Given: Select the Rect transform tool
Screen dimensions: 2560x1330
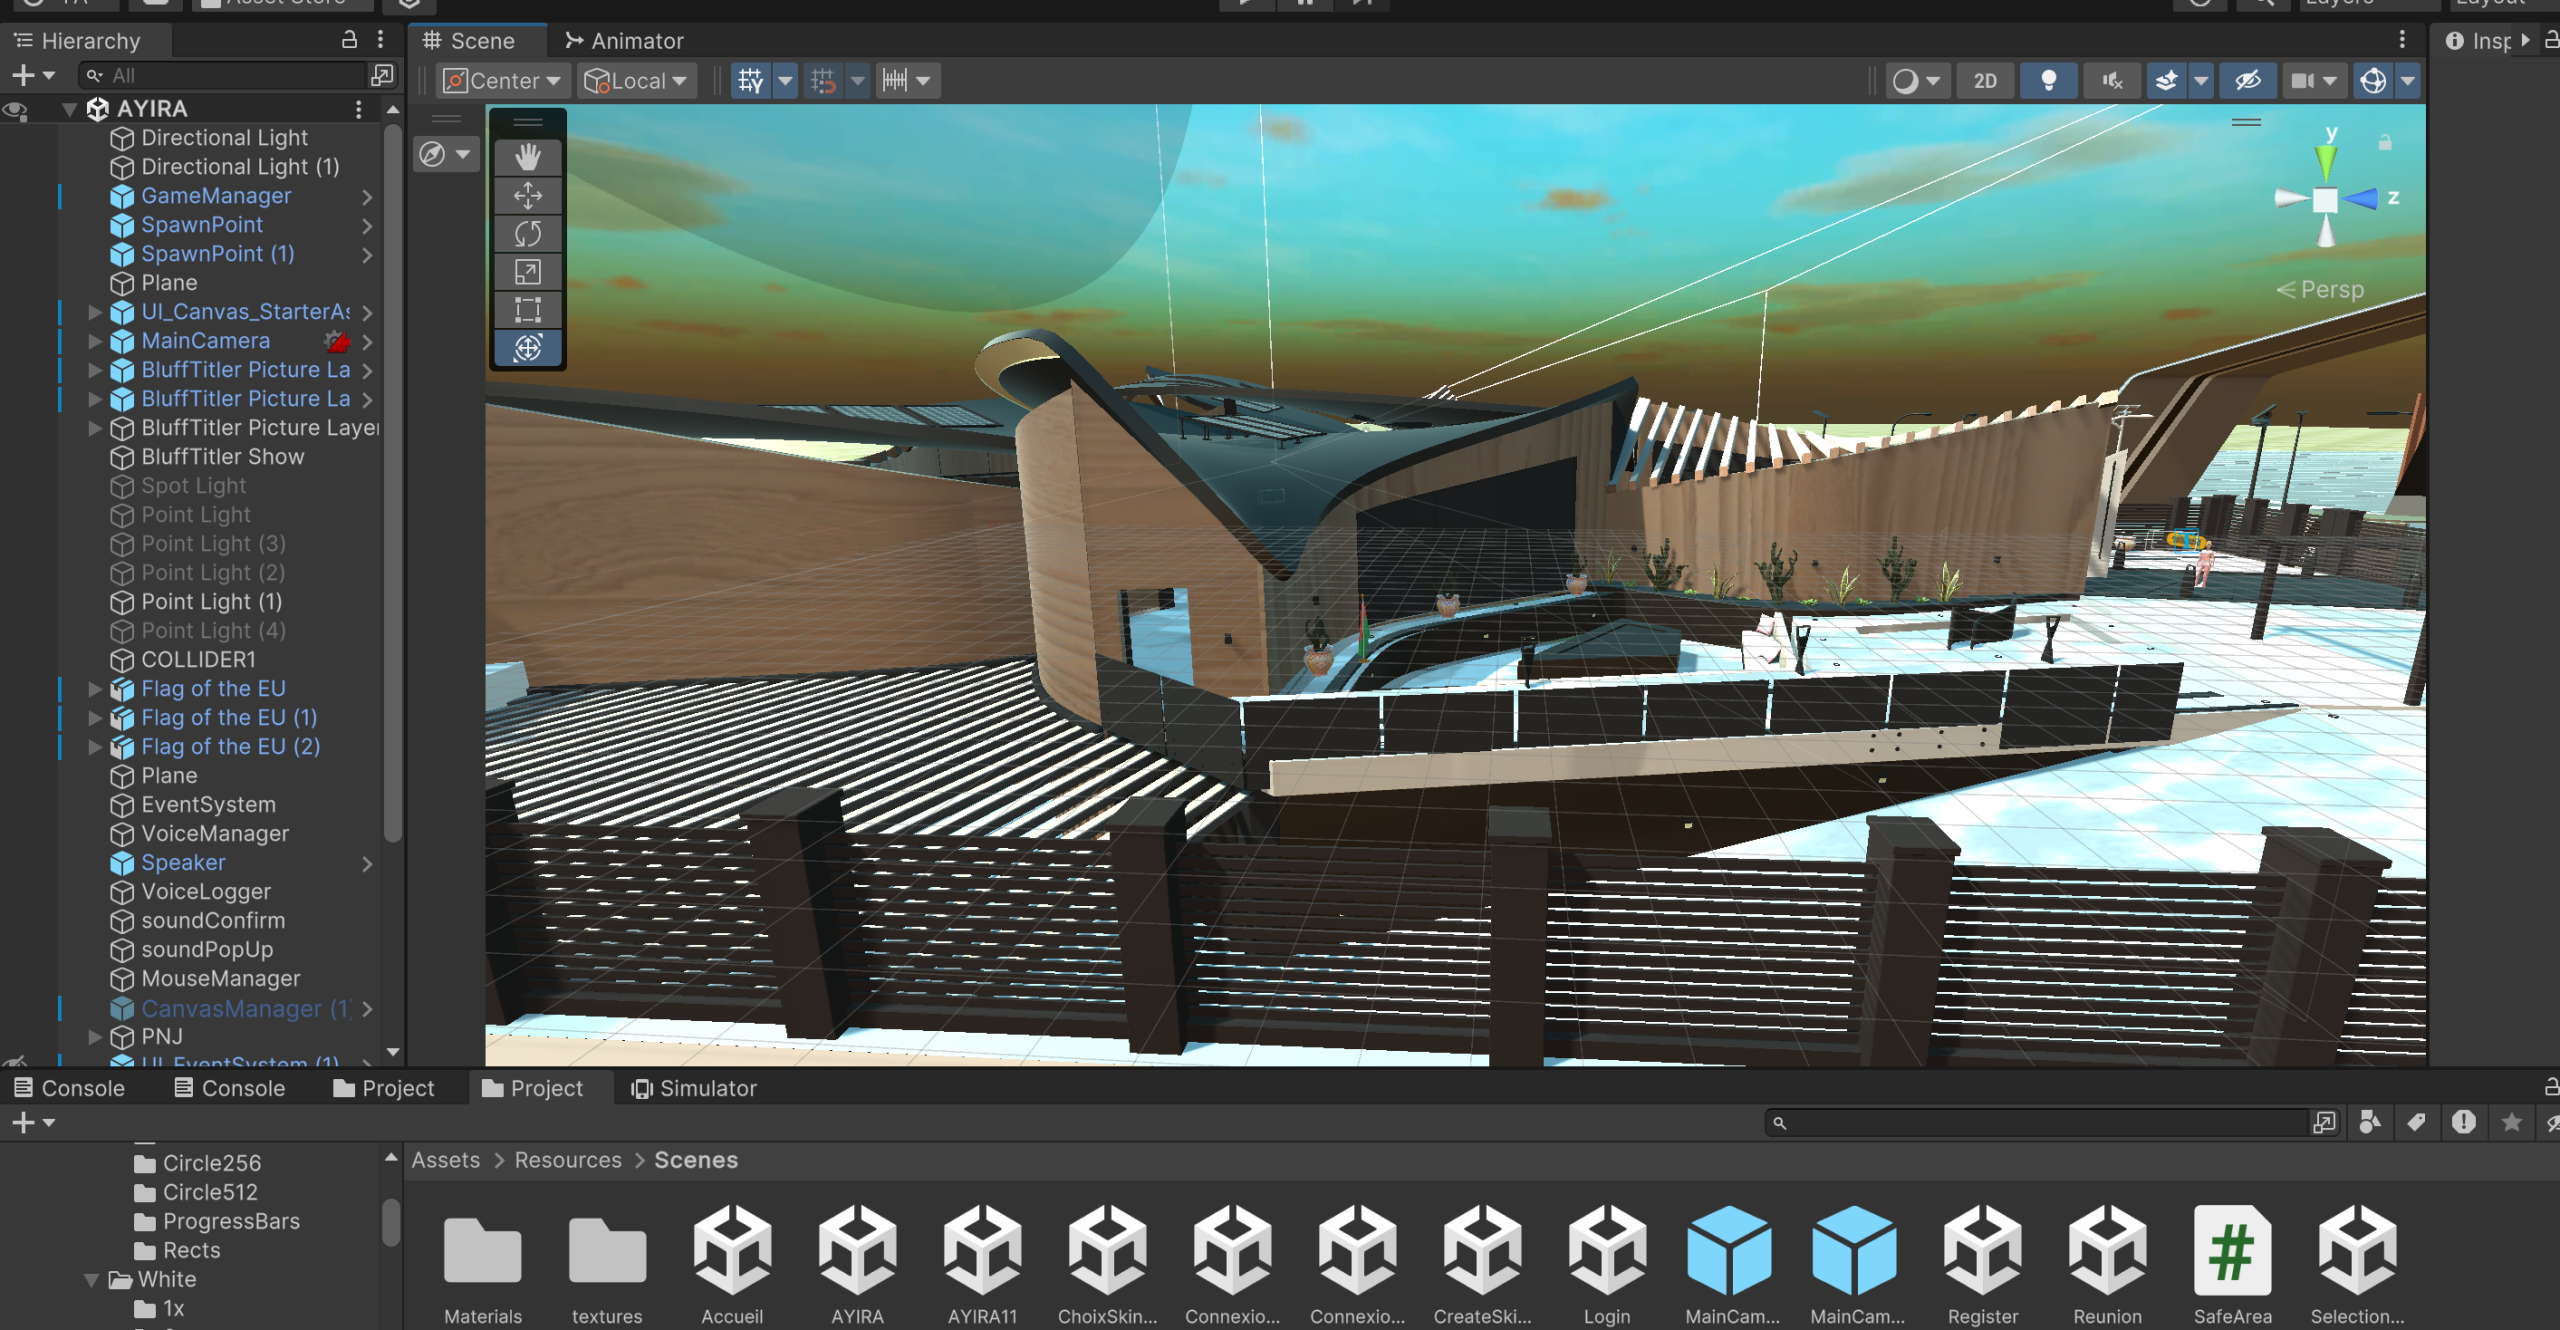Looking at the screenshot, I should pyautogui.click(x=527, y=310).
